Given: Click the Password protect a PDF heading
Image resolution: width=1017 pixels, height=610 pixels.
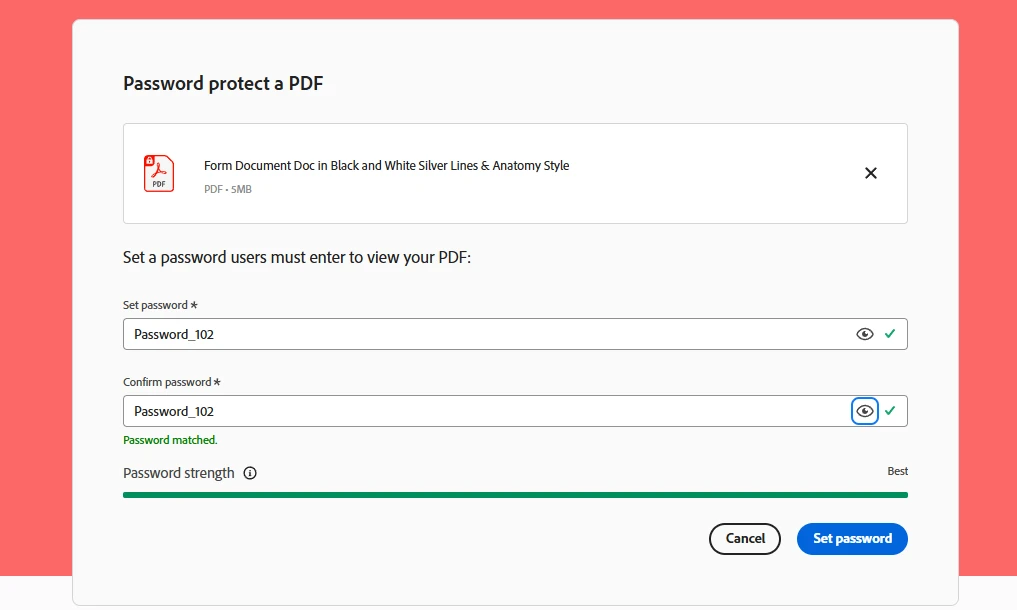Looking at the screenshot, I should (222, 83).
